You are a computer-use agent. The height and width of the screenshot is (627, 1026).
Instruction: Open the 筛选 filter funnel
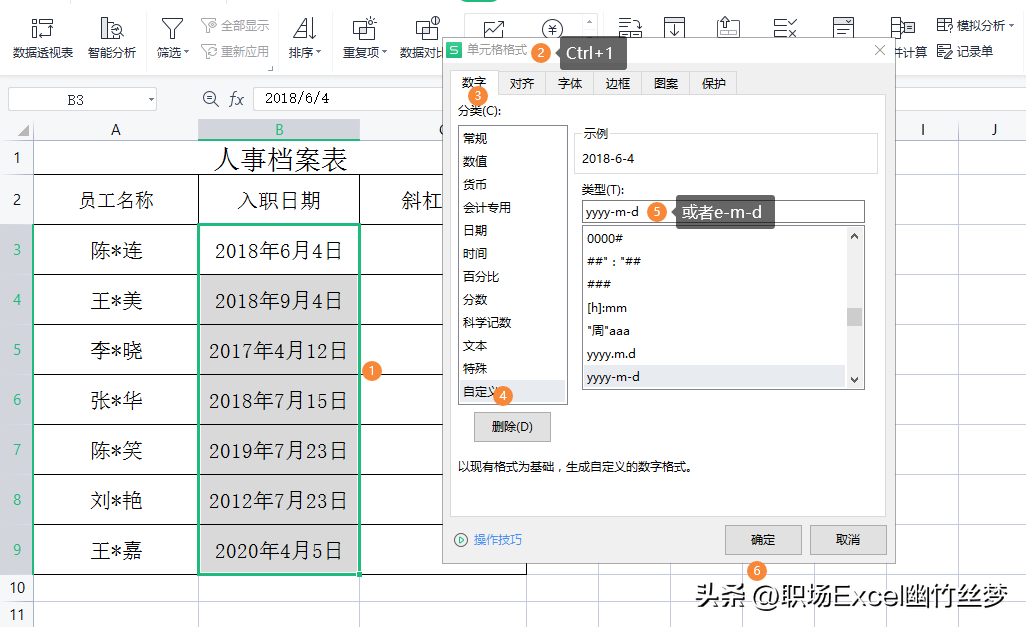(172, 38)
